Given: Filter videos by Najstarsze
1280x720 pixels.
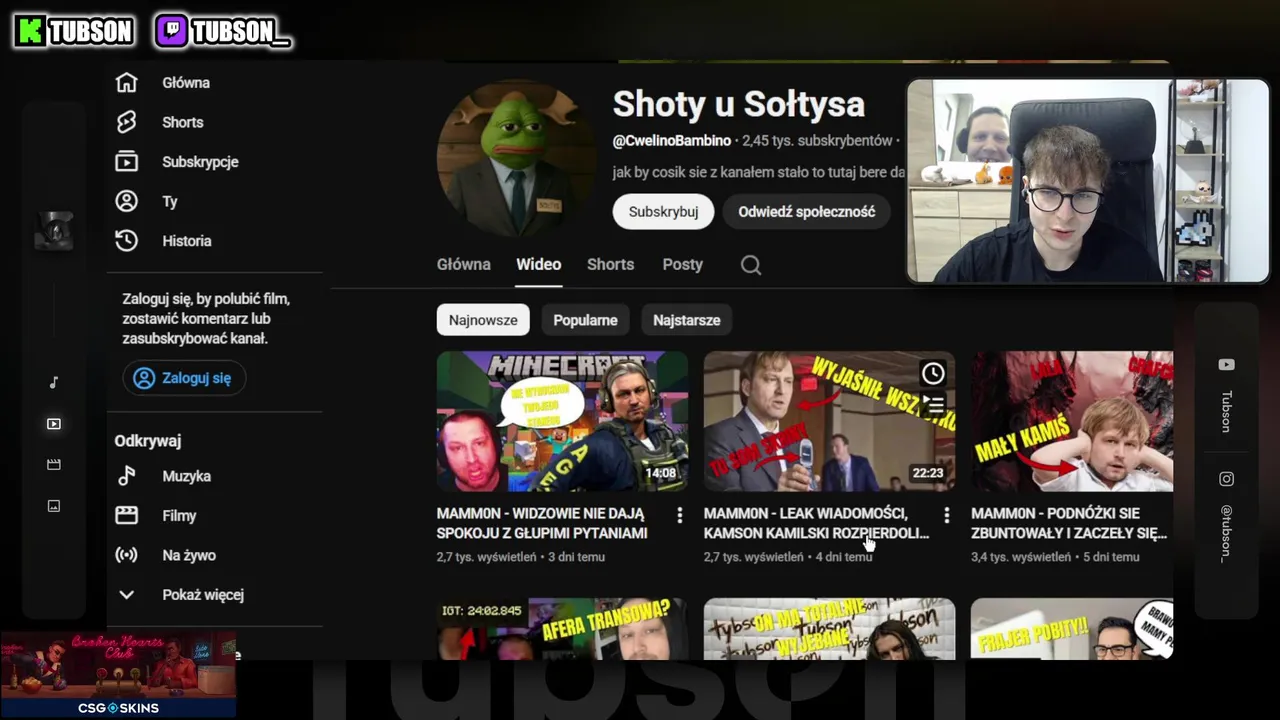Looking at the screenshot, I should [x=686, y=320].
